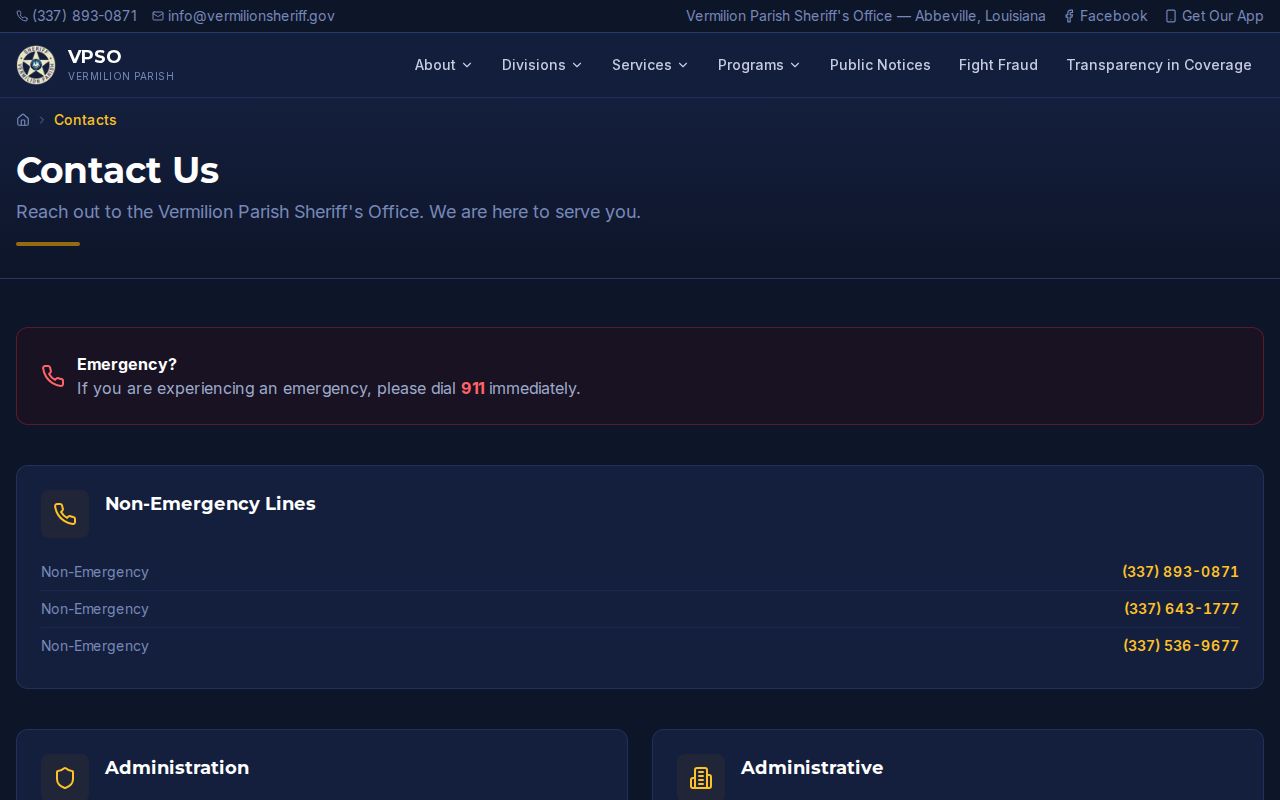1280x800 pixels.
Task: Click the Contacts breadcrumb
Action: (85, 120)
